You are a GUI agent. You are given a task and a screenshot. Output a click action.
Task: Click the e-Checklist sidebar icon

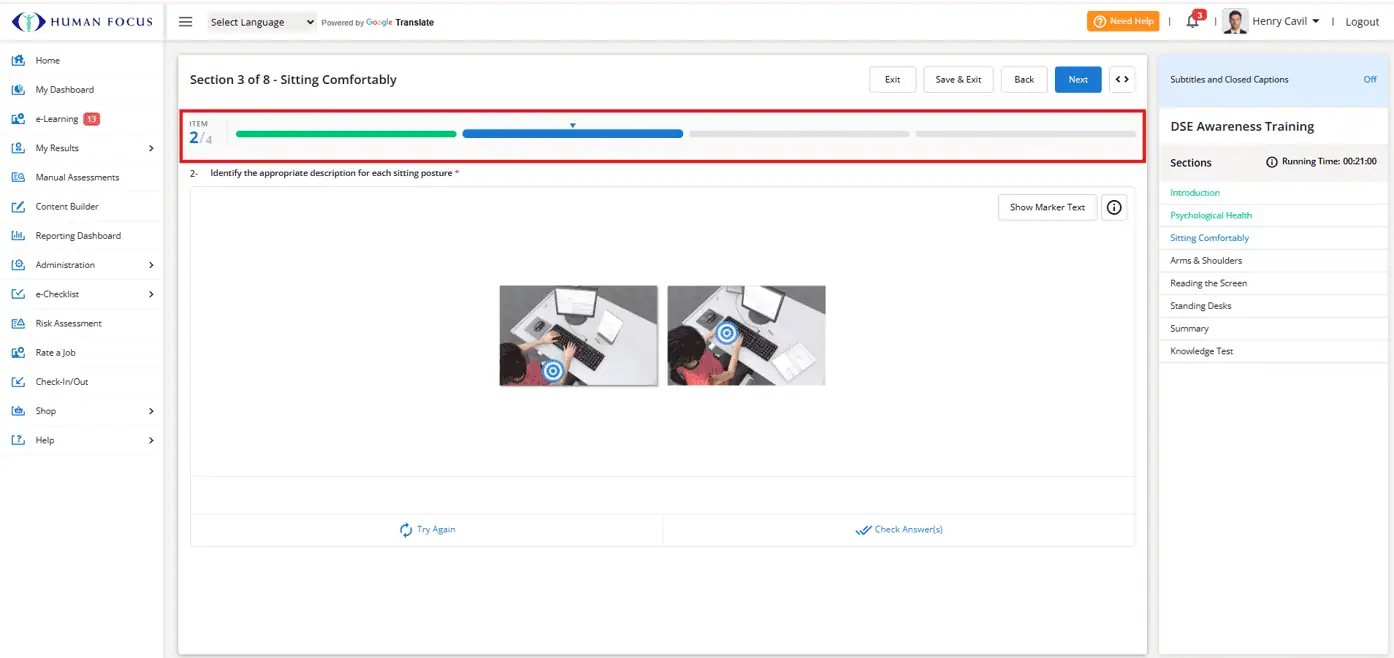[17, 294]
